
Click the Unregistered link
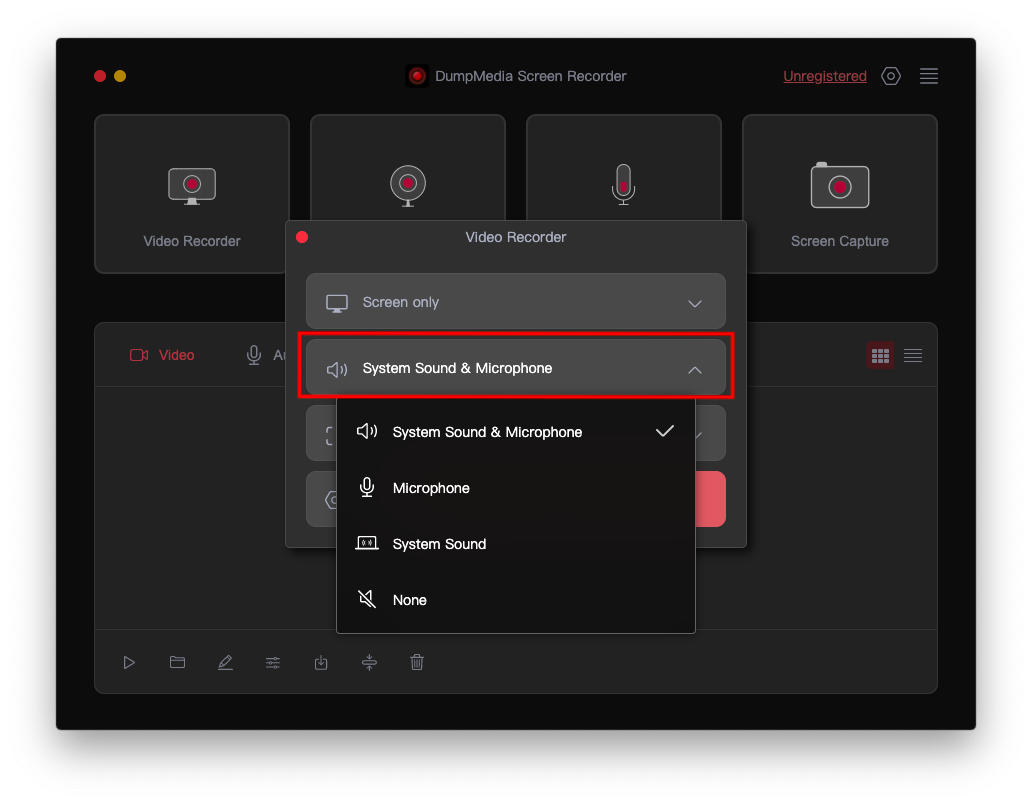coord(825,76)
